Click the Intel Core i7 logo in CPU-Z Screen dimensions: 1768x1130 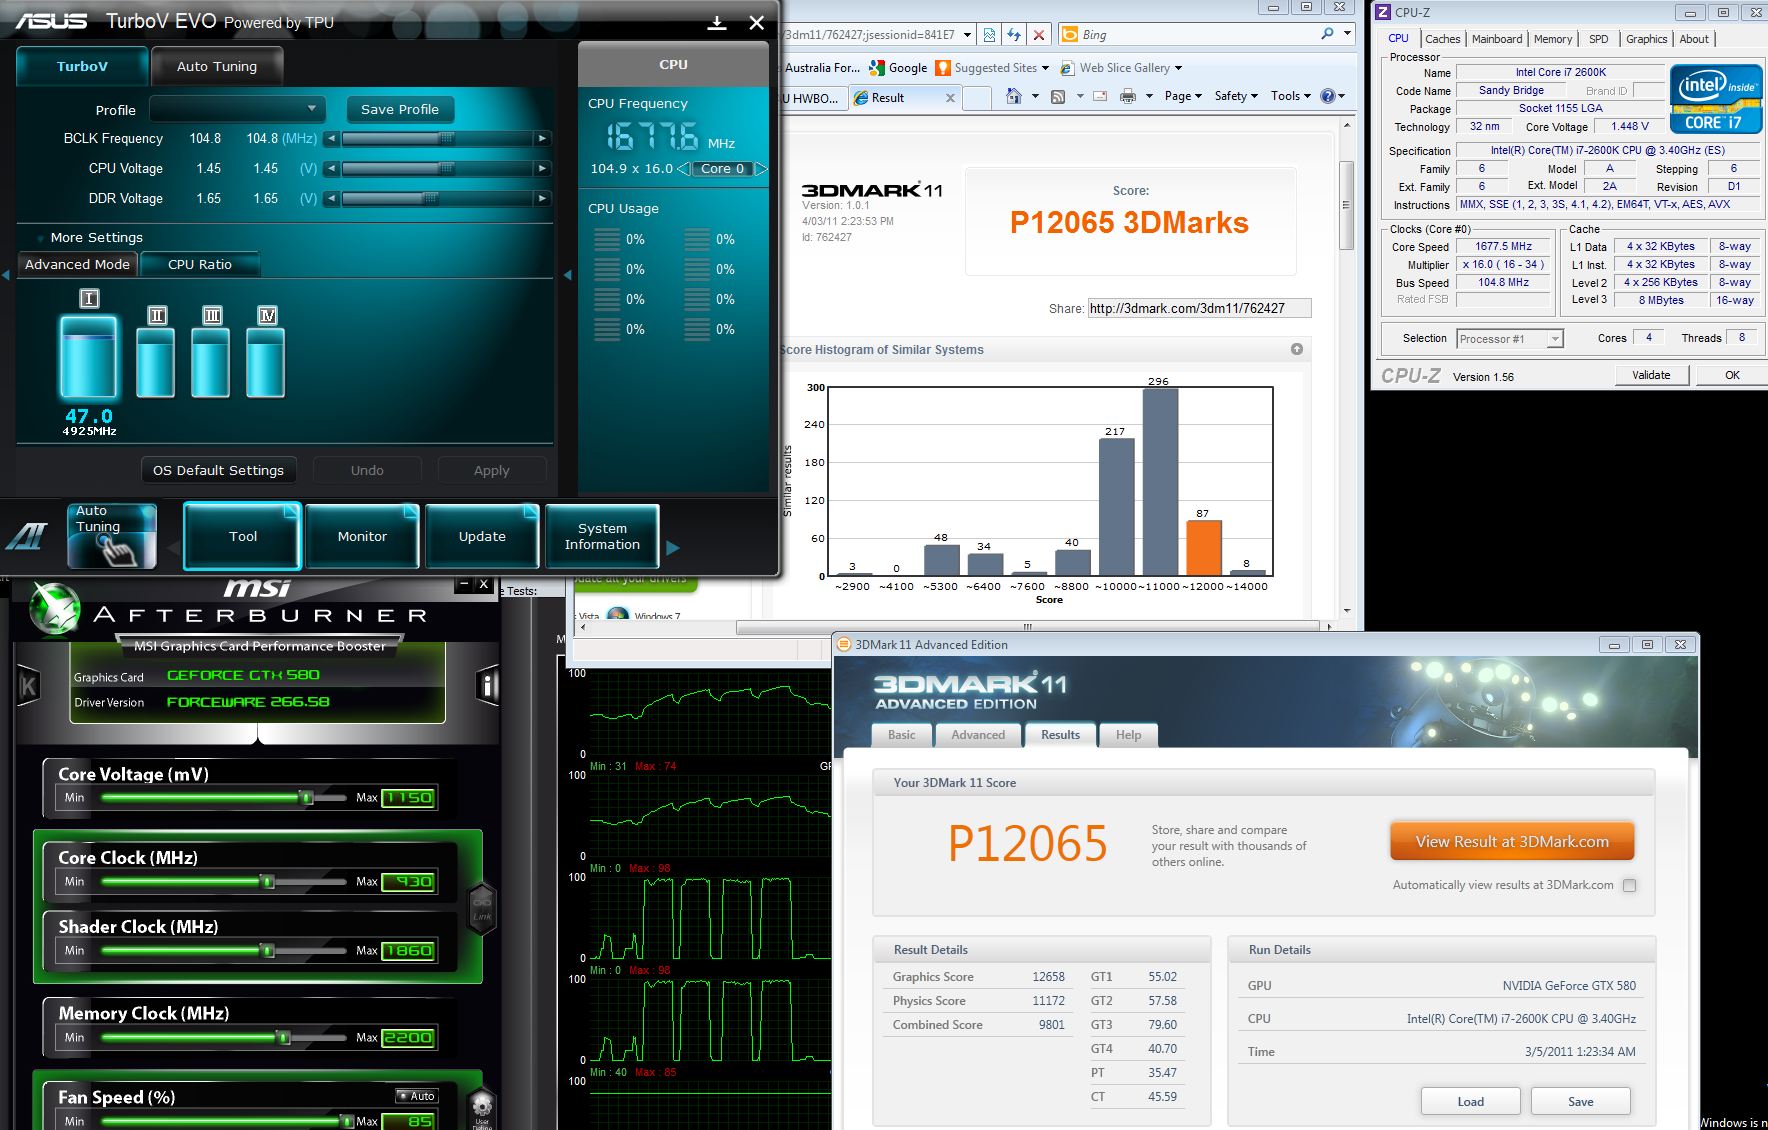click(x=1715, y=99)
